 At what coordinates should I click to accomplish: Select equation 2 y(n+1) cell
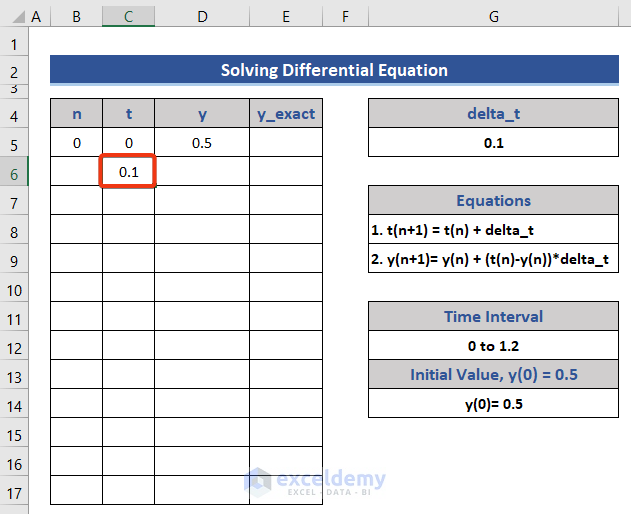(x=493, y=260)
